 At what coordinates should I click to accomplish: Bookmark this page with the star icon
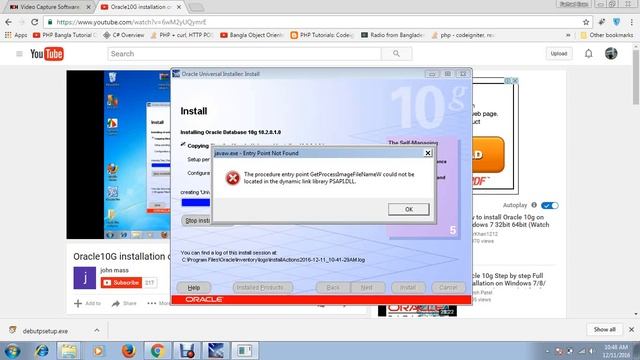tap(586, 22)
